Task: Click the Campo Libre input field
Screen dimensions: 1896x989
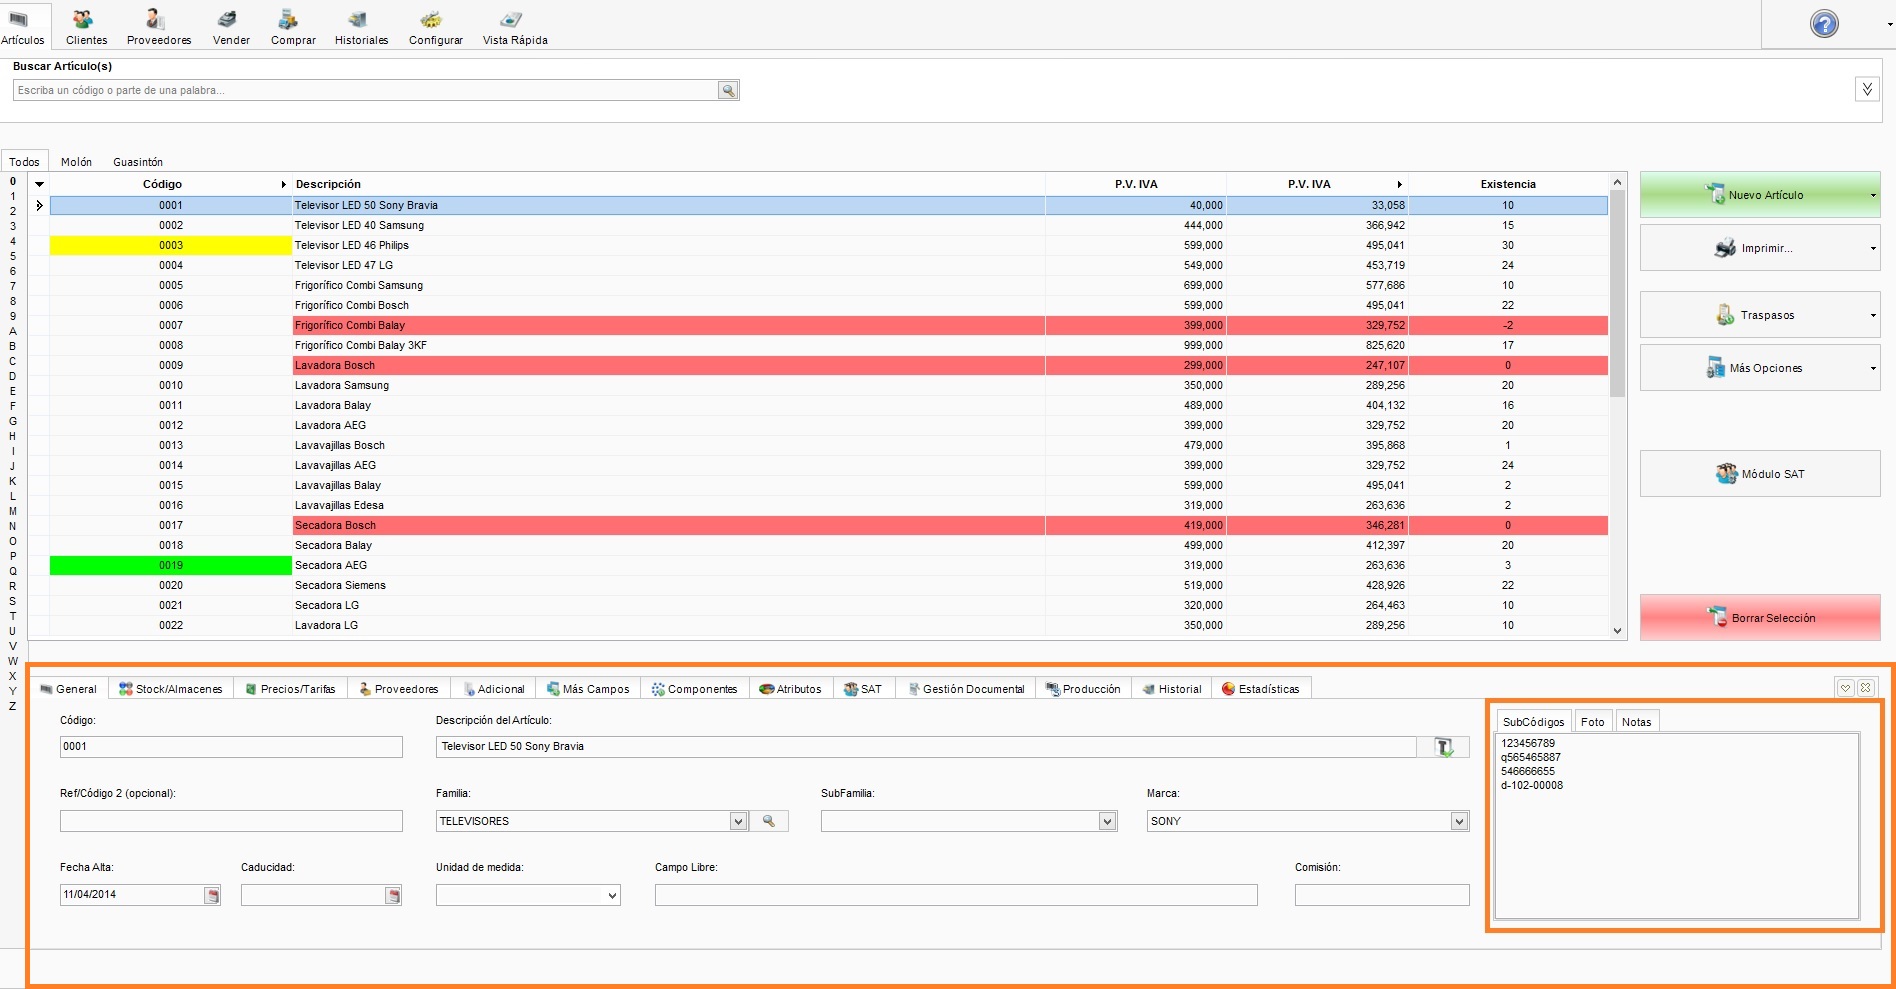Action: point(956,895)
